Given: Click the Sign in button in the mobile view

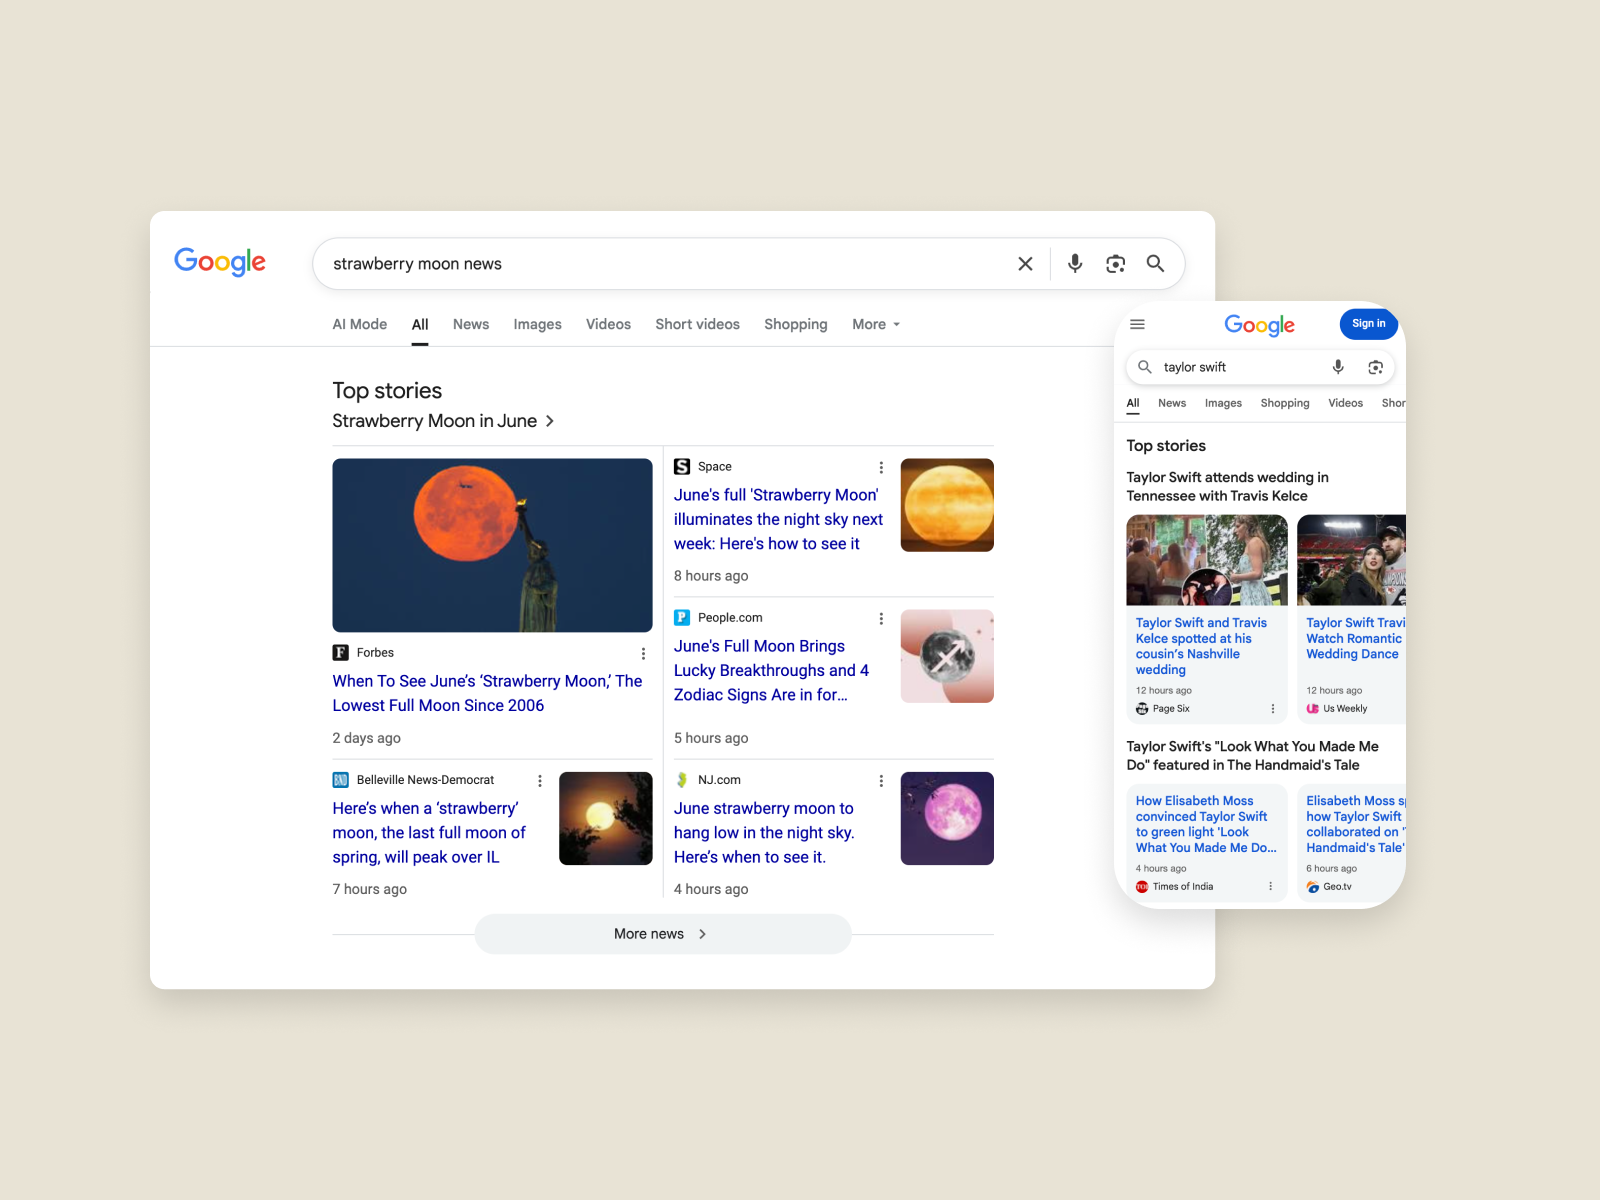Looking at the screenshot, I should [x=1369, y=324].
